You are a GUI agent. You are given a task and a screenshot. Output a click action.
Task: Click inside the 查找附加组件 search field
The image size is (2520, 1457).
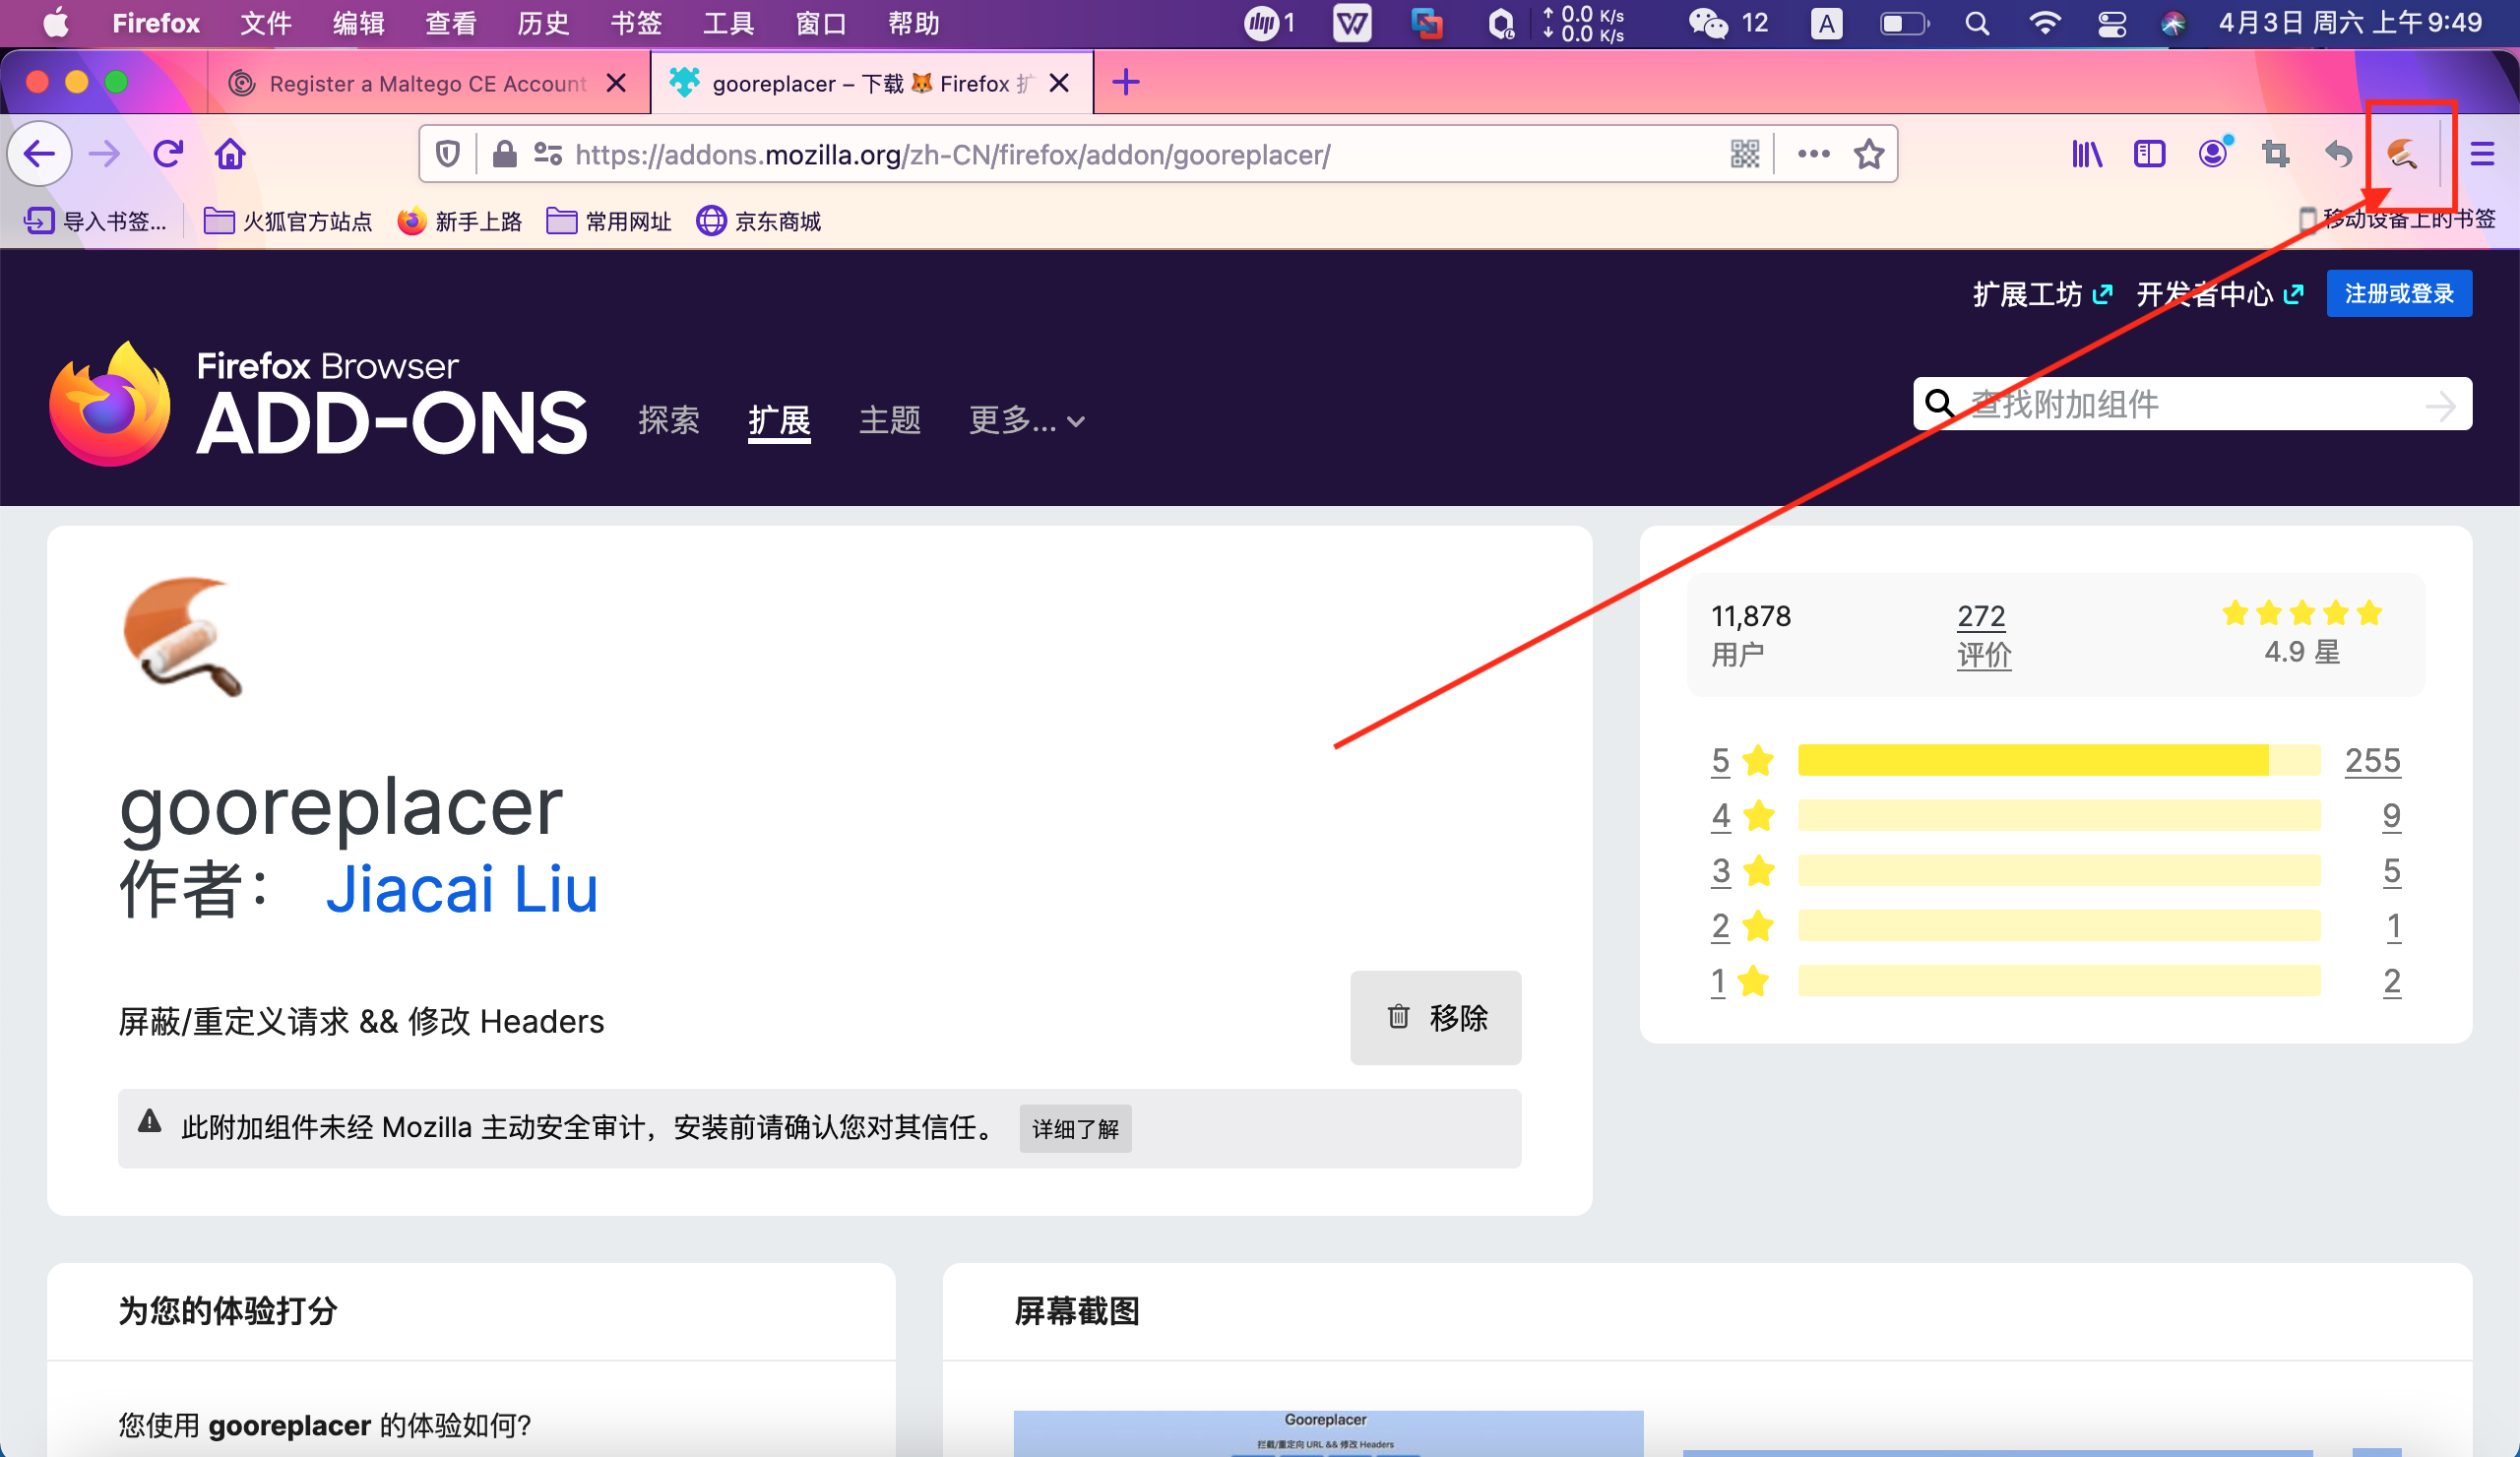[2150, 404]
